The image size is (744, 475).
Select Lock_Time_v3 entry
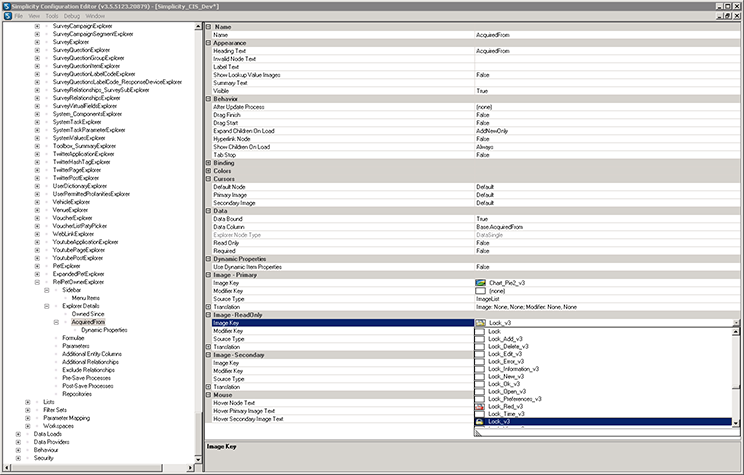(506, 414)
